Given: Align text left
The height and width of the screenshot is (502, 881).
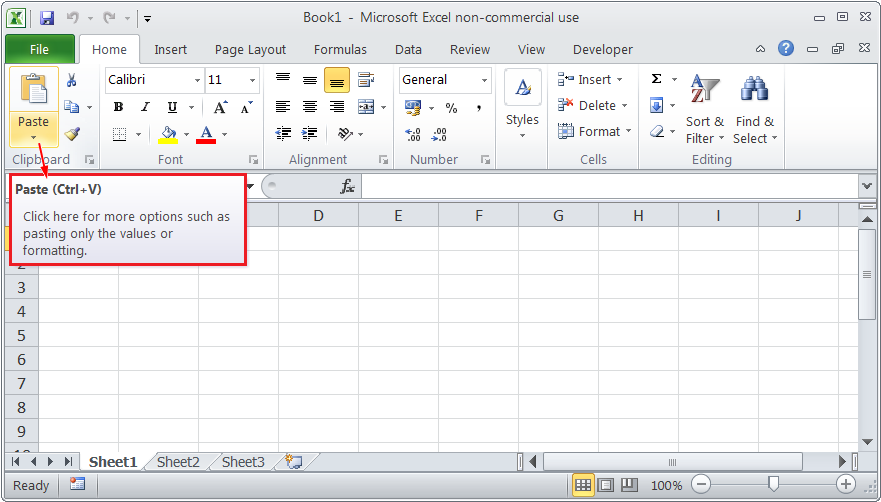Looking at the screenshot, I should pos(283,106).
